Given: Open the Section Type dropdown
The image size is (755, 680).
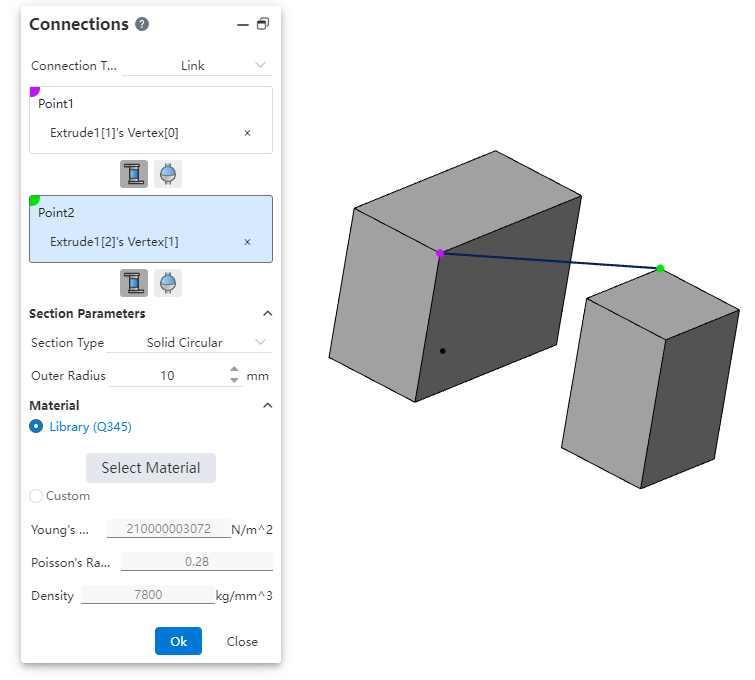Looking at the screenshot, I should tap(189, 343).
